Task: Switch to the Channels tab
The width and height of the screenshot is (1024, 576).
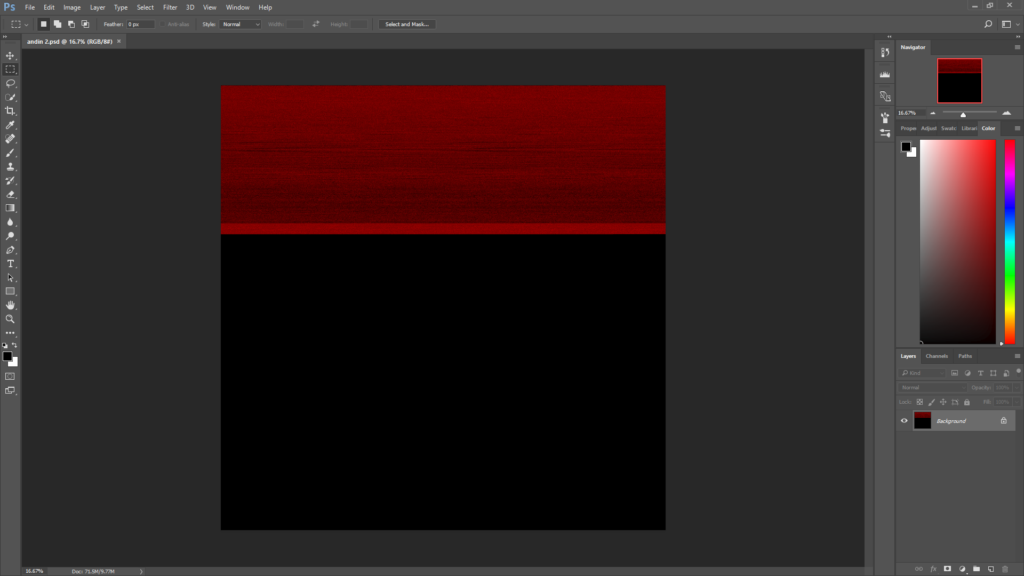Action: pyautogui.click(x=936, y=356)
